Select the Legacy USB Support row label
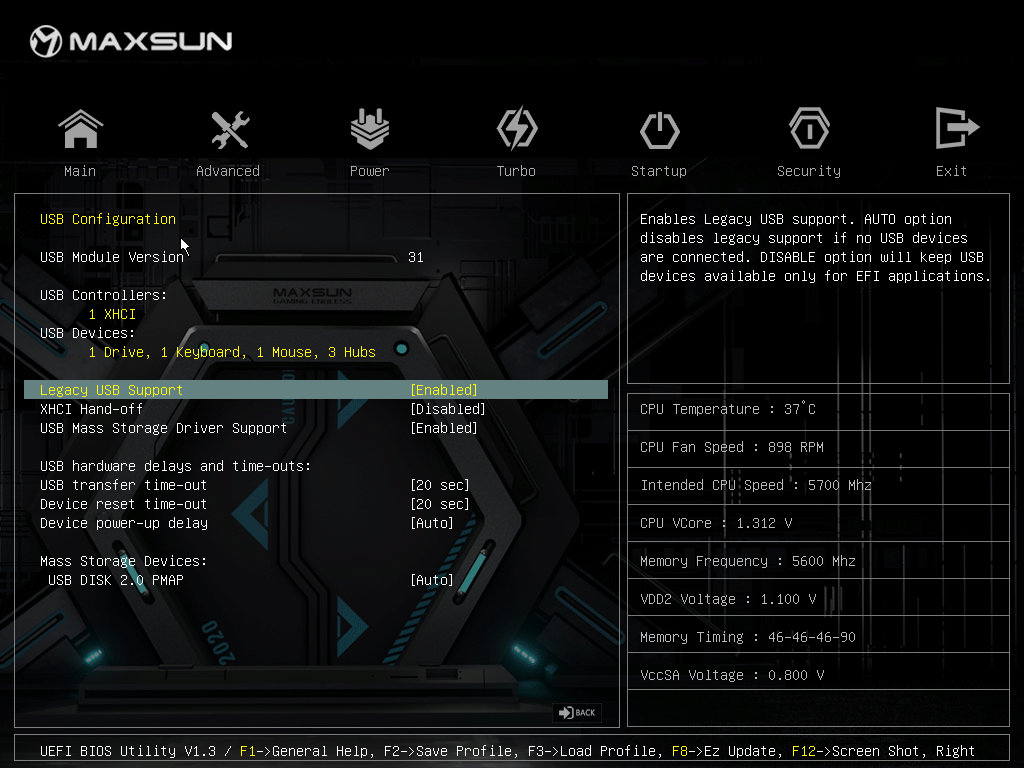1024x768 pixels. tap(111, 390)
